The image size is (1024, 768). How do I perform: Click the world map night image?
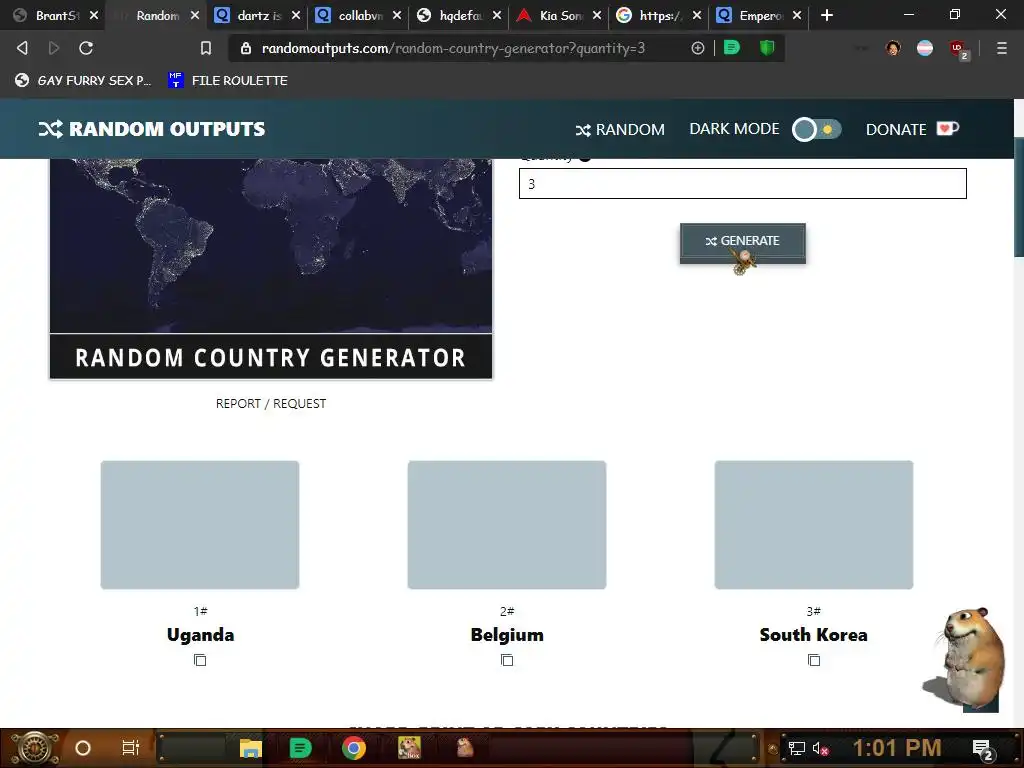click(271, 246)
